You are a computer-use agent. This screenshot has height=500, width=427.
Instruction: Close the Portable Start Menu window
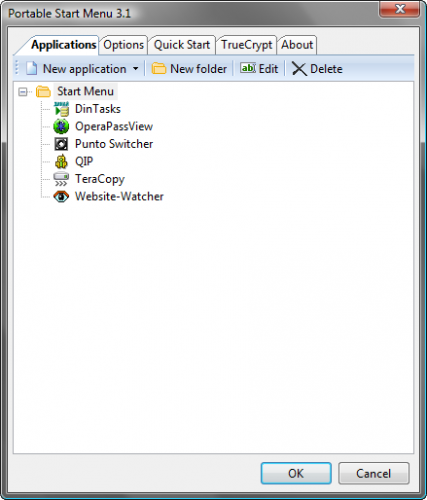coord(399,8)
